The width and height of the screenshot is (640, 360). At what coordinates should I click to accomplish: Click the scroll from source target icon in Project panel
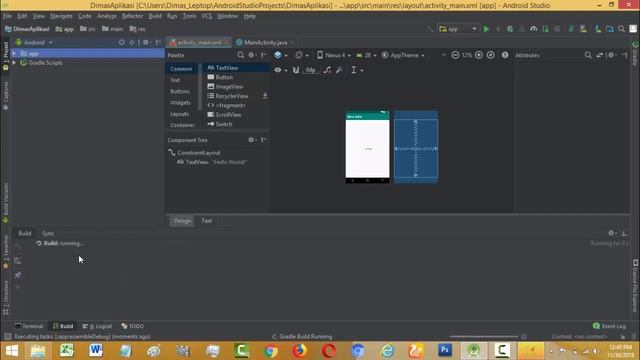[x=122, y=42]
